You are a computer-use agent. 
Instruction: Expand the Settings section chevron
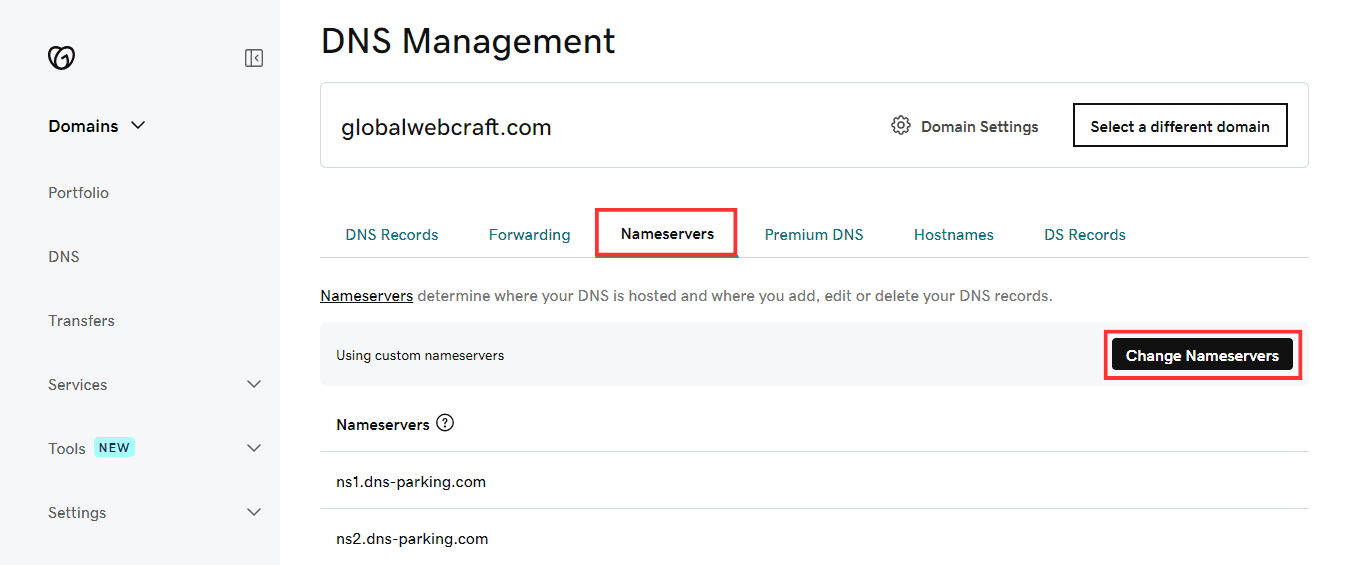(254, 512)
